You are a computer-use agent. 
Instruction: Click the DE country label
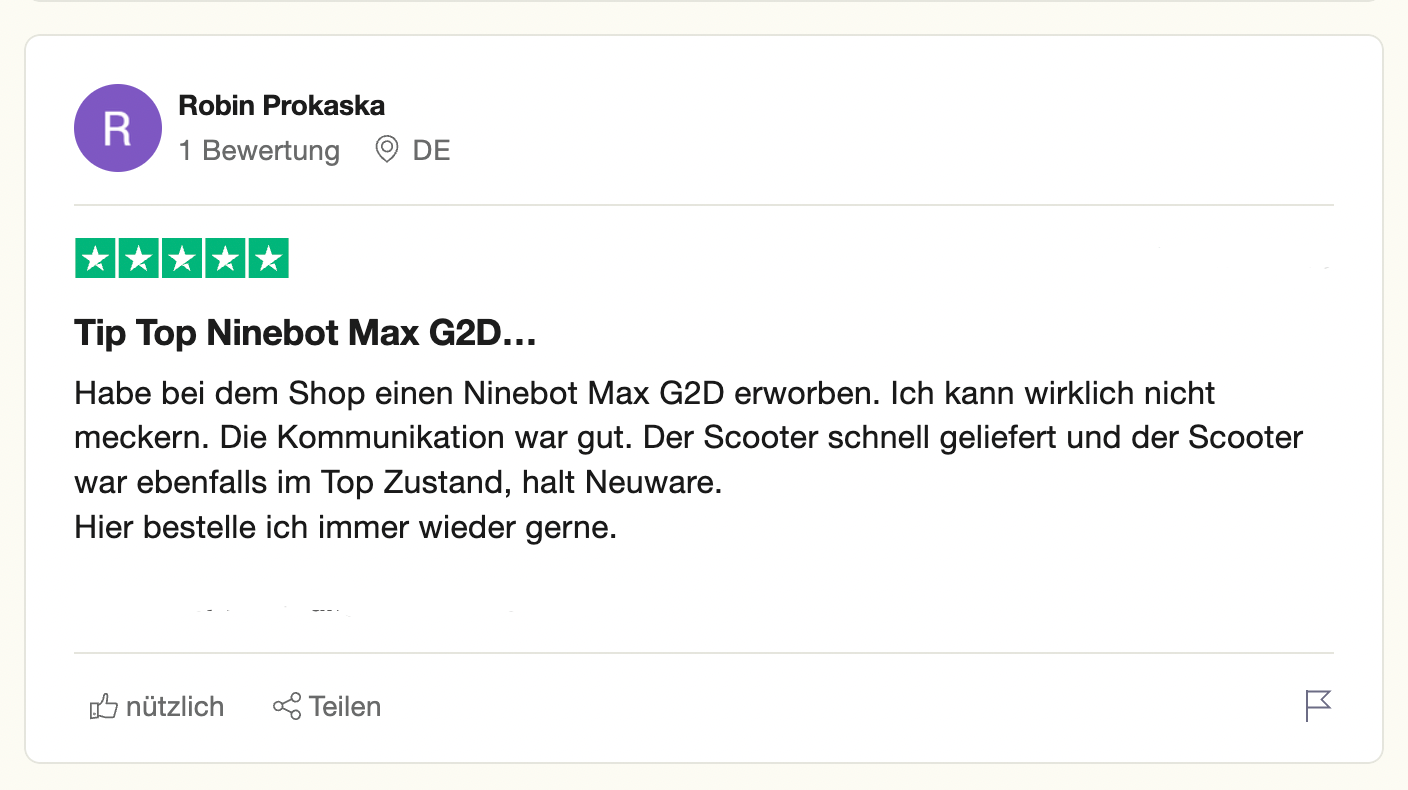pyautogui.click(x=431, y=151)
